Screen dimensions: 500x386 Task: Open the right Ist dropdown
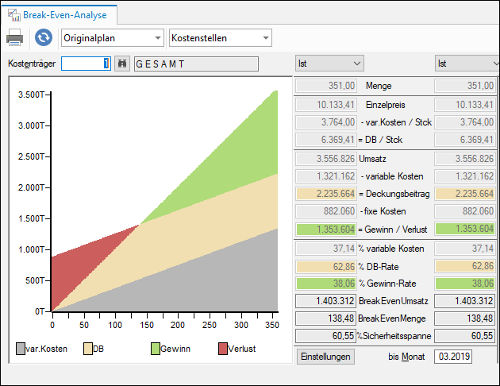tap(467, 63)
